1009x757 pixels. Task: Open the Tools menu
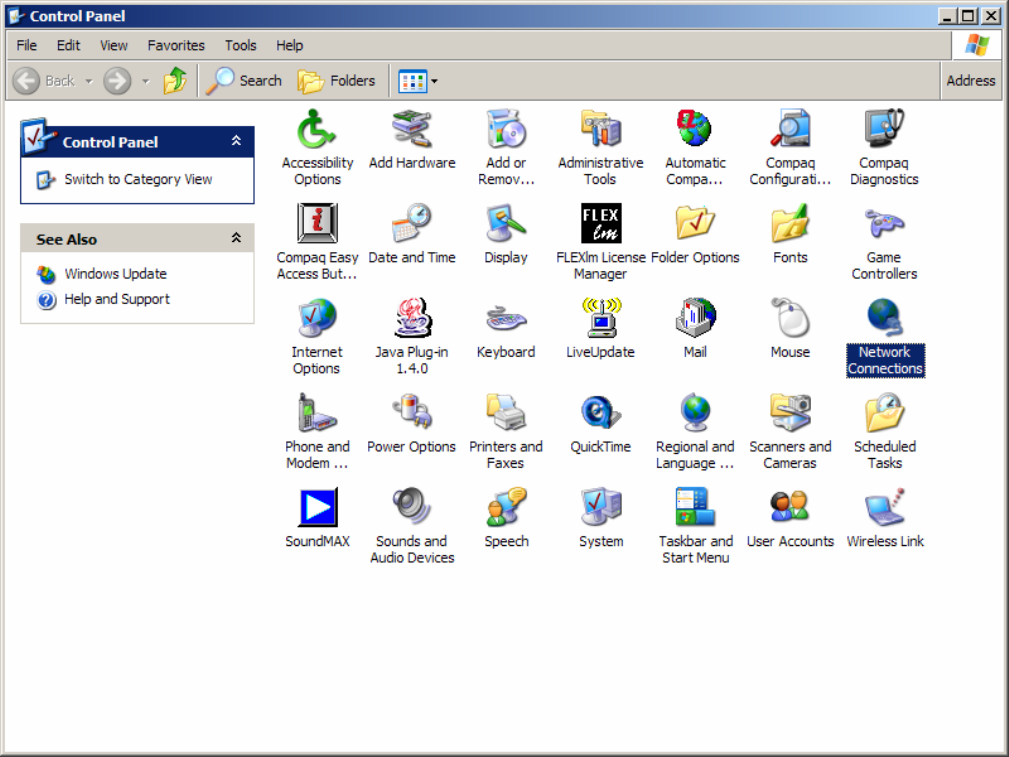240,45
